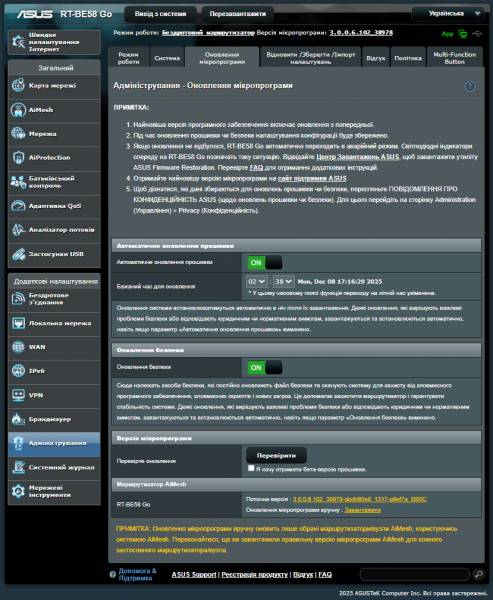Open the Multi-Function Button tab
The width and height of the screenshot is (493, 600).
[x=454, y=58]
